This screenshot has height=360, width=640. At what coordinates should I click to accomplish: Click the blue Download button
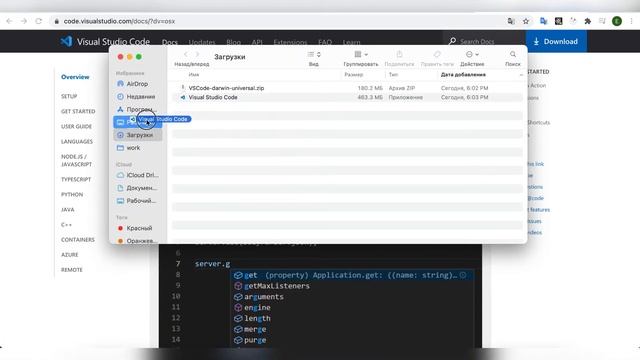556,41
